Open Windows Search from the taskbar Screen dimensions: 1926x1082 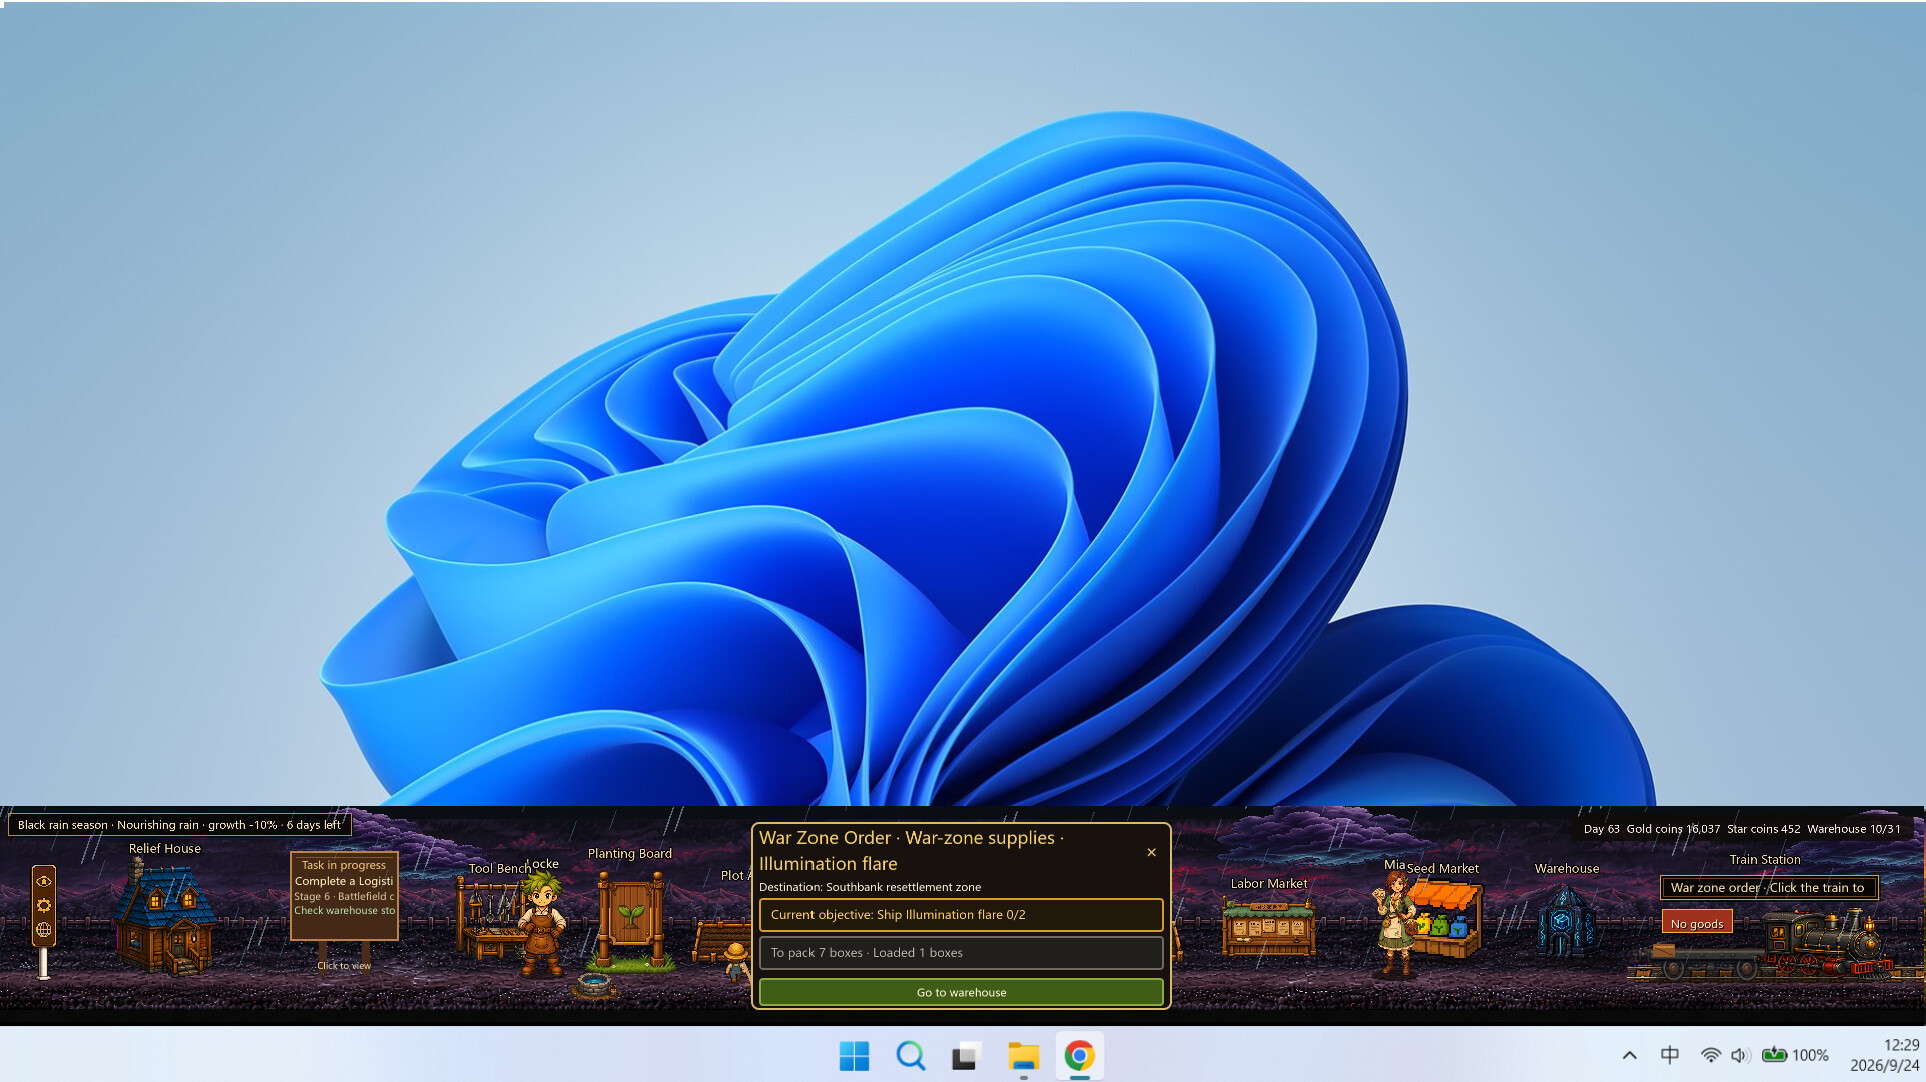click(910, 1055)
